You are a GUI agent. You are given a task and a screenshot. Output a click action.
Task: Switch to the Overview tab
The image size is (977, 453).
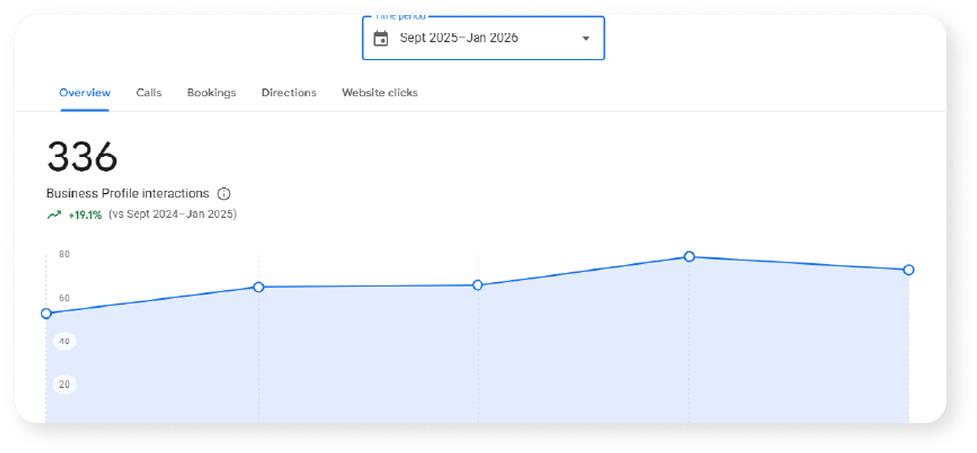85,93
